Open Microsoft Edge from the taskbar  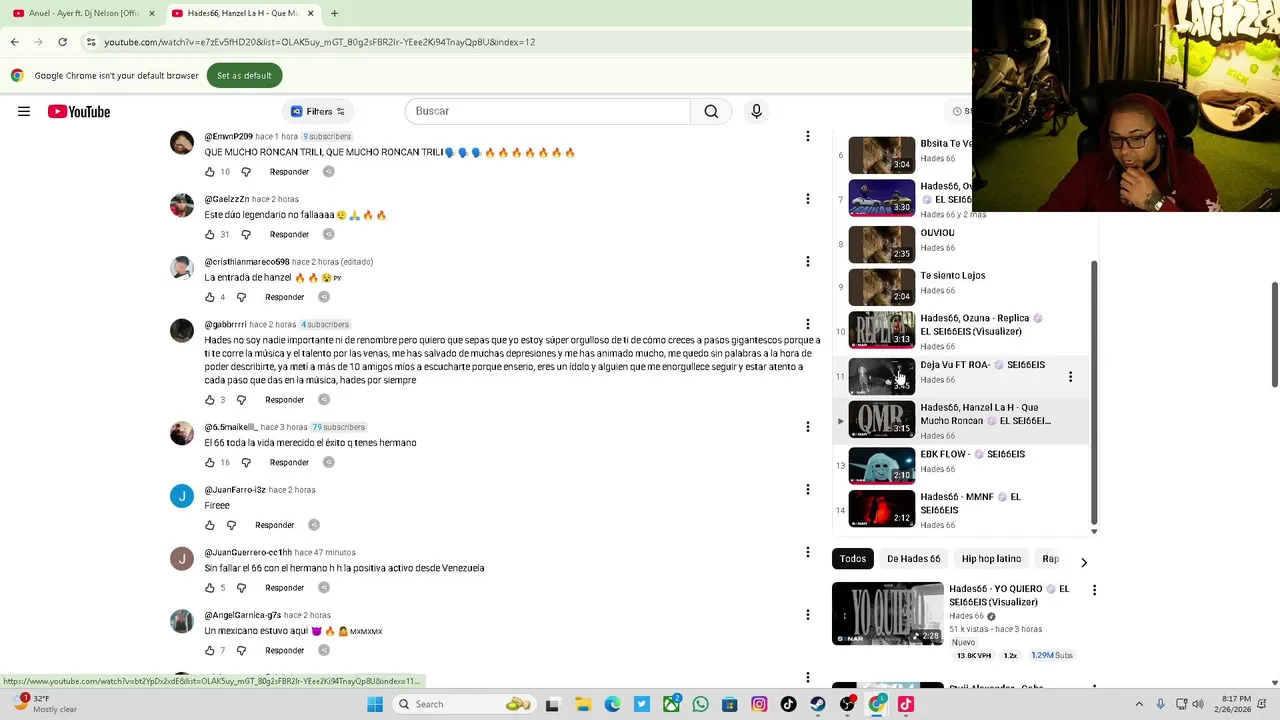[612, 704]
